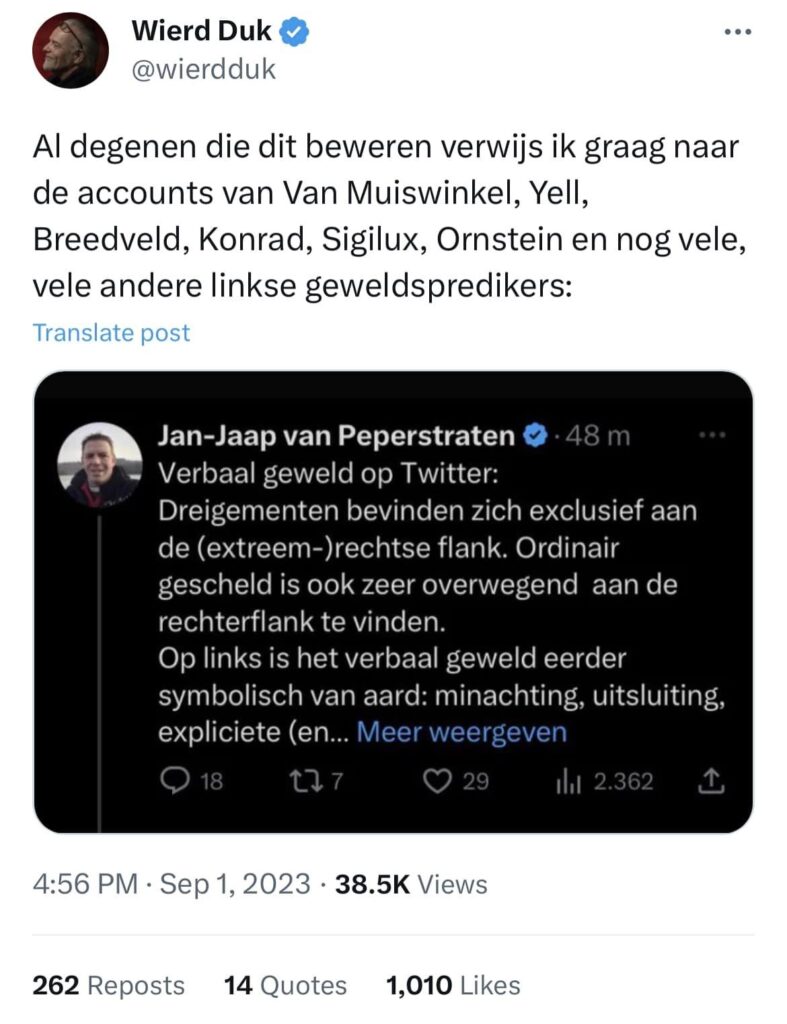Like the quoted tweet with heart icon
Image resolution: width=787 pixels, height=1024 pixels.
(x=438, y=780)
